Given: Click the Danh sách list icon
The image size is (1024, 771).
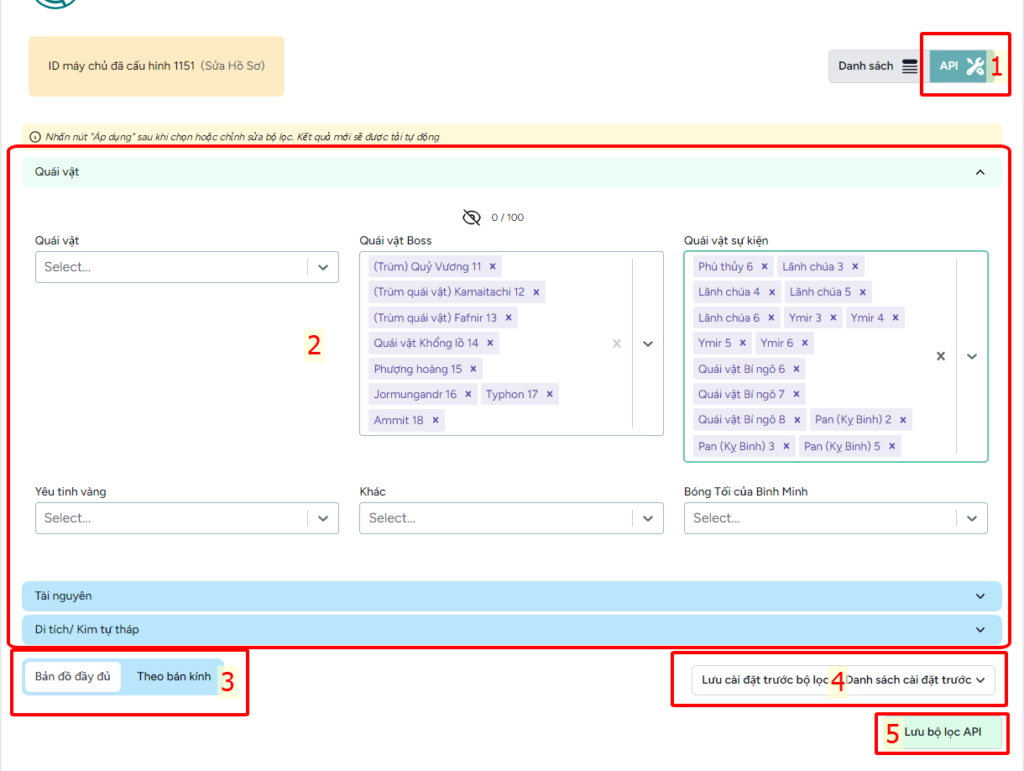Looking at the screenshot, I should [x=909, y=66].
